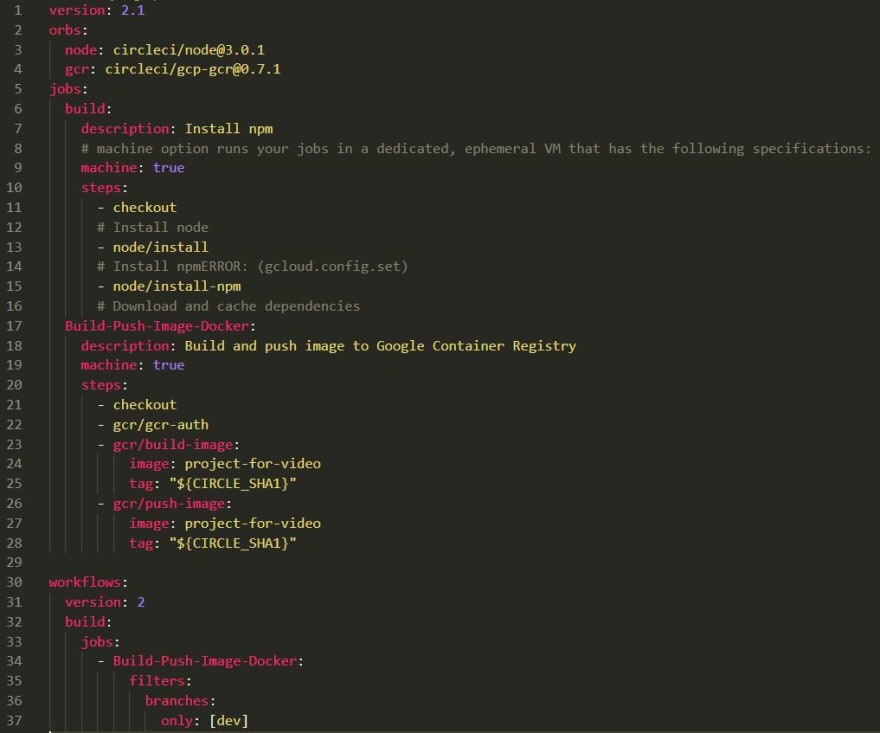Click the comment about machine option and ephemeral VM

476,149
